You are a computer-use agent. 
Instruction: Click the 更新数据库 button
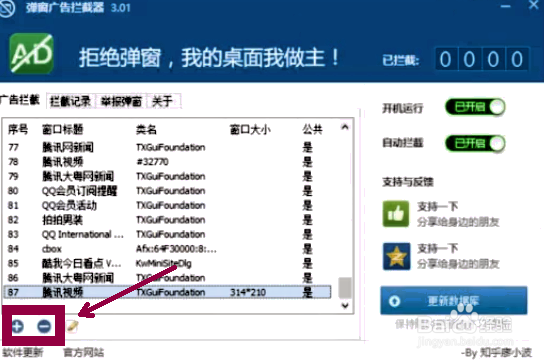pos(453,300)
